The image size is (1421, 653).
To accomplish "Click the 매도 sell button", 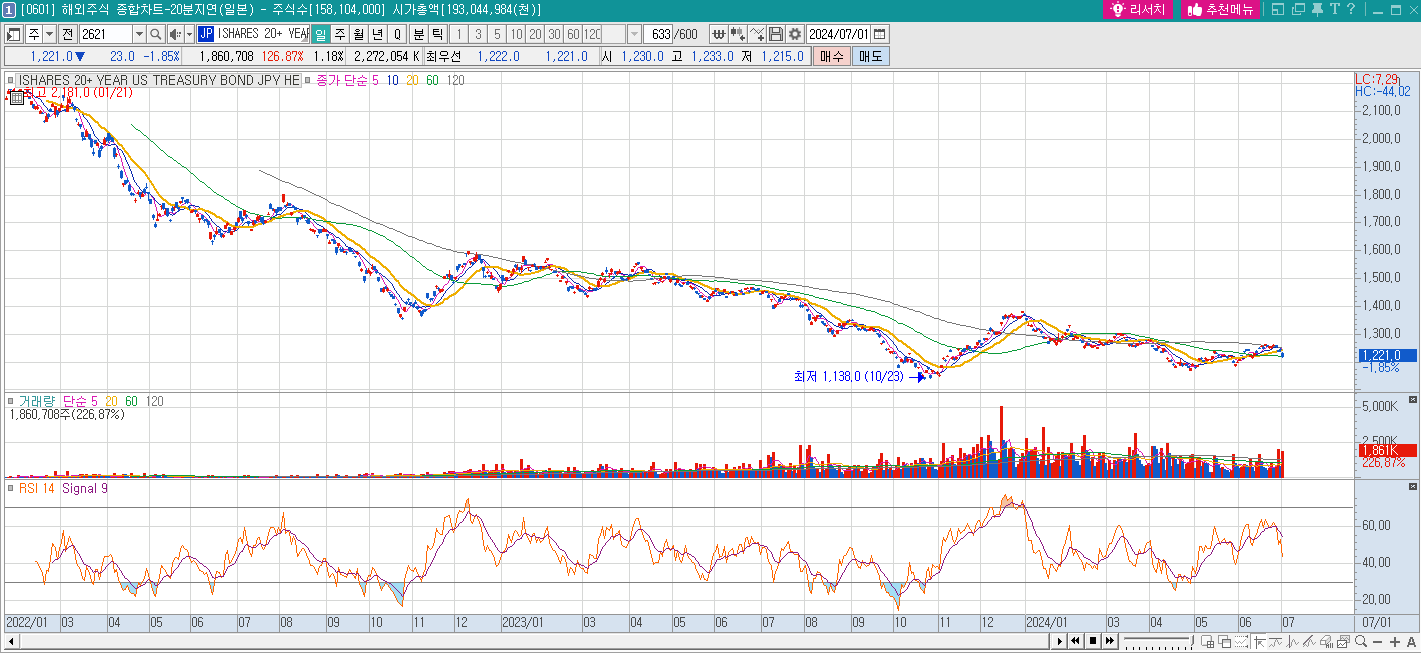I will (x=870, y=56).
